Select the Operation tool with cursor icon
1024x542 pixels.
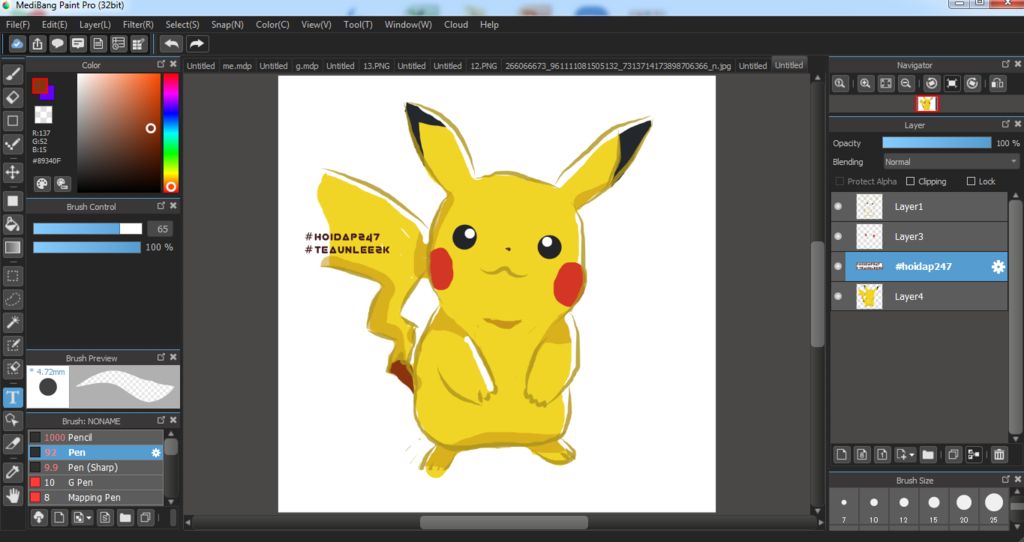click(12, 419)
